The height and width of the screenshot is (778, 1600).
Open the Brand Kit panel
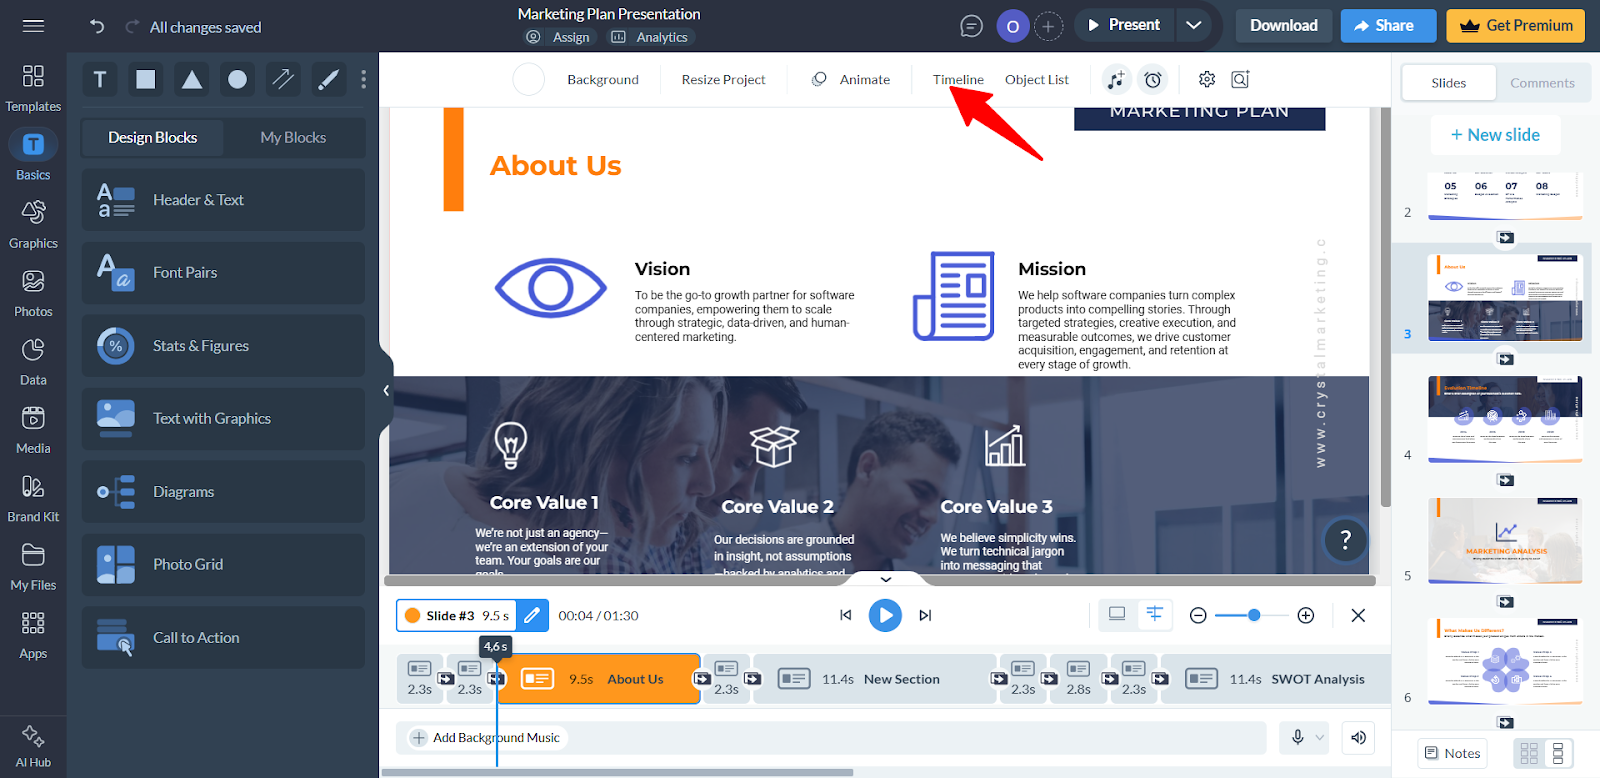(33, 498)
